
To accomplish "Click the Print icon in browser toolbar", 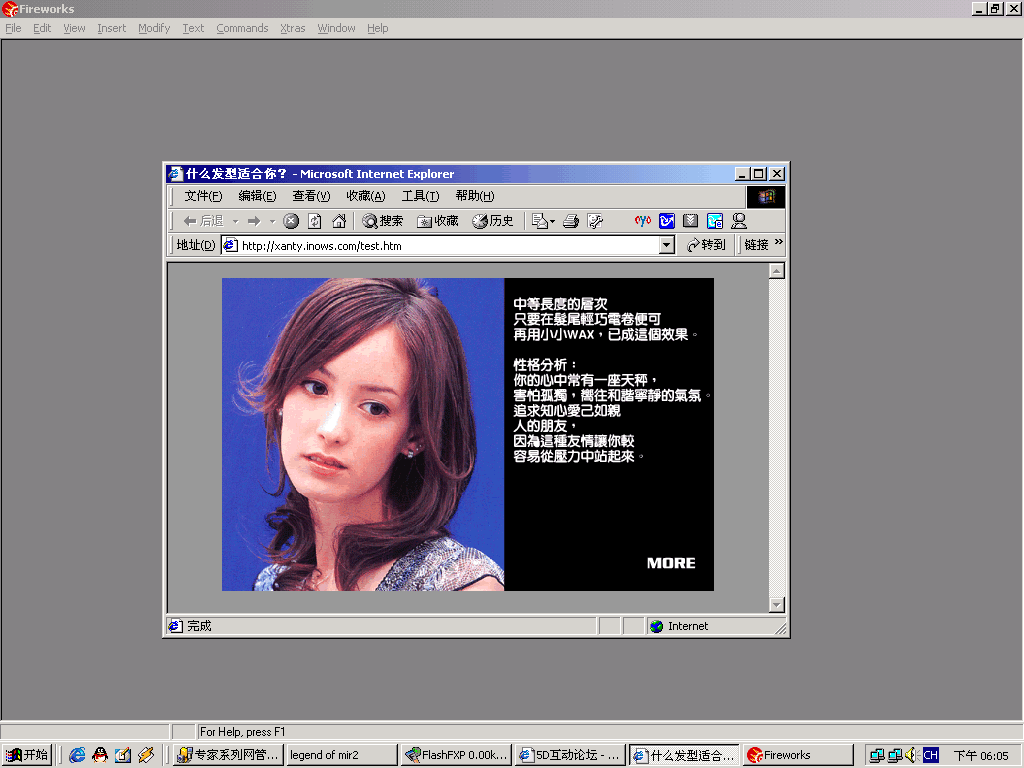I will click(x=571, y=221).
